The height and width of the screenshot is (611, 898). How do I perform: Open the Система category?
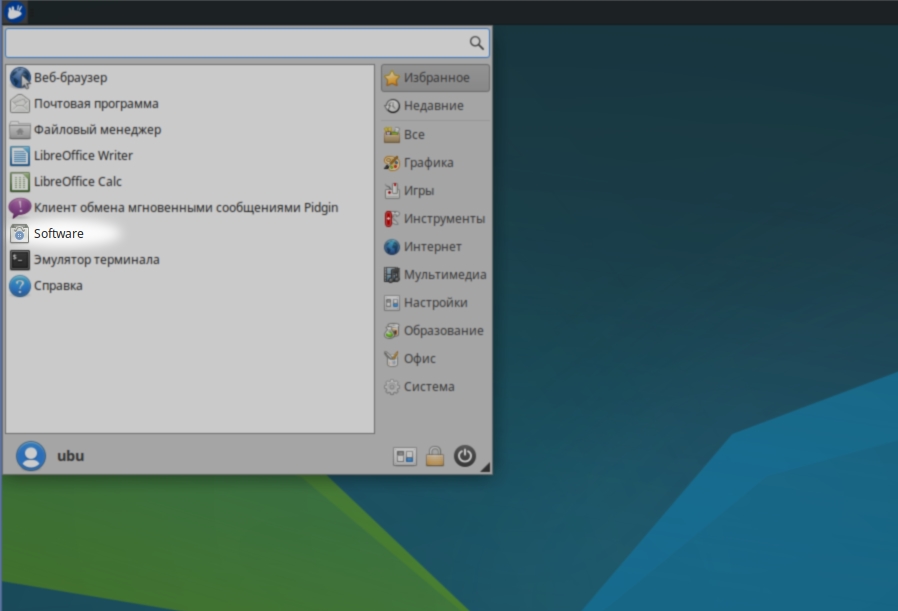tap(435, 387)
